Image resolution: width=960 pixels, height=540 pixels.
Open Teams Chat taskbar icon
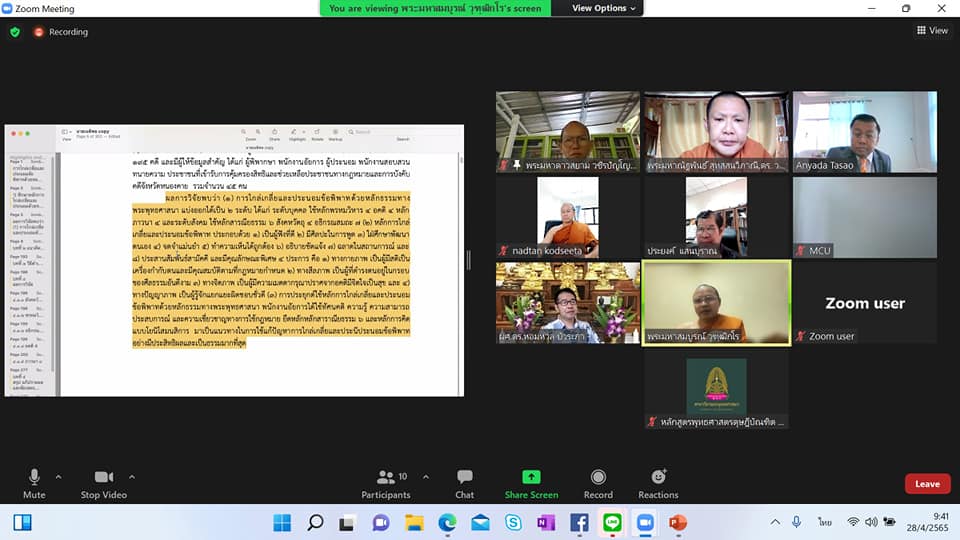coord(381,523)
